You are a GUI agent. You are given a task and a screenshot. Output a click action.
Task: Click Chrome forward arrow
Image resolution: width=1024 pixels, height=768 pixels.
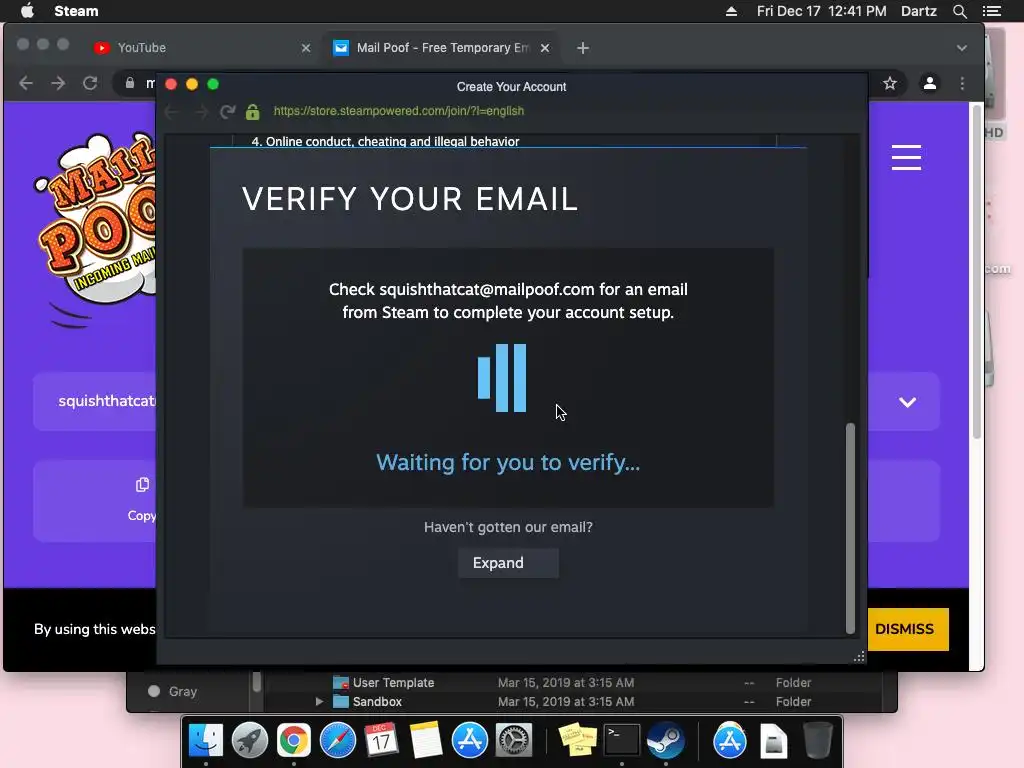(x=58, y=83)
